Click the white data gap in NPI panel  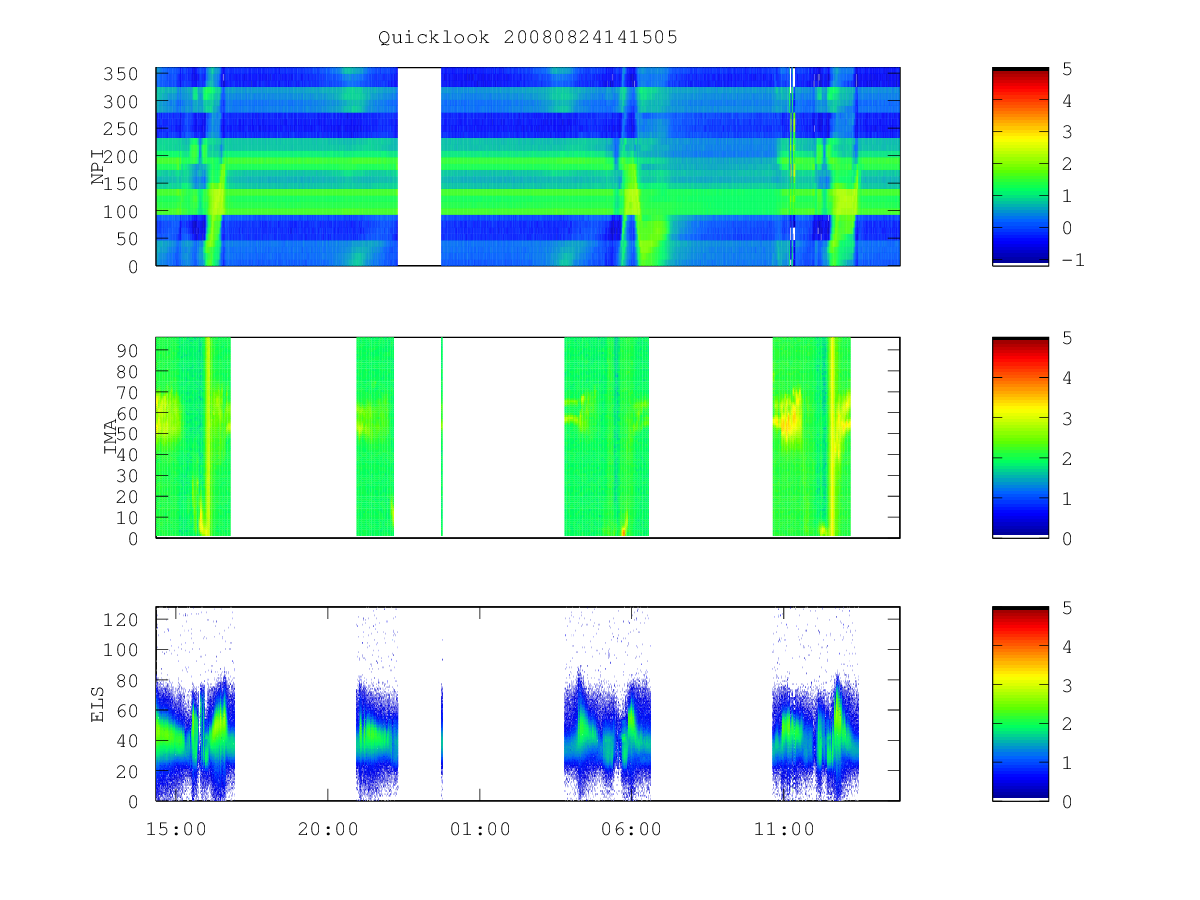point(419,167)
